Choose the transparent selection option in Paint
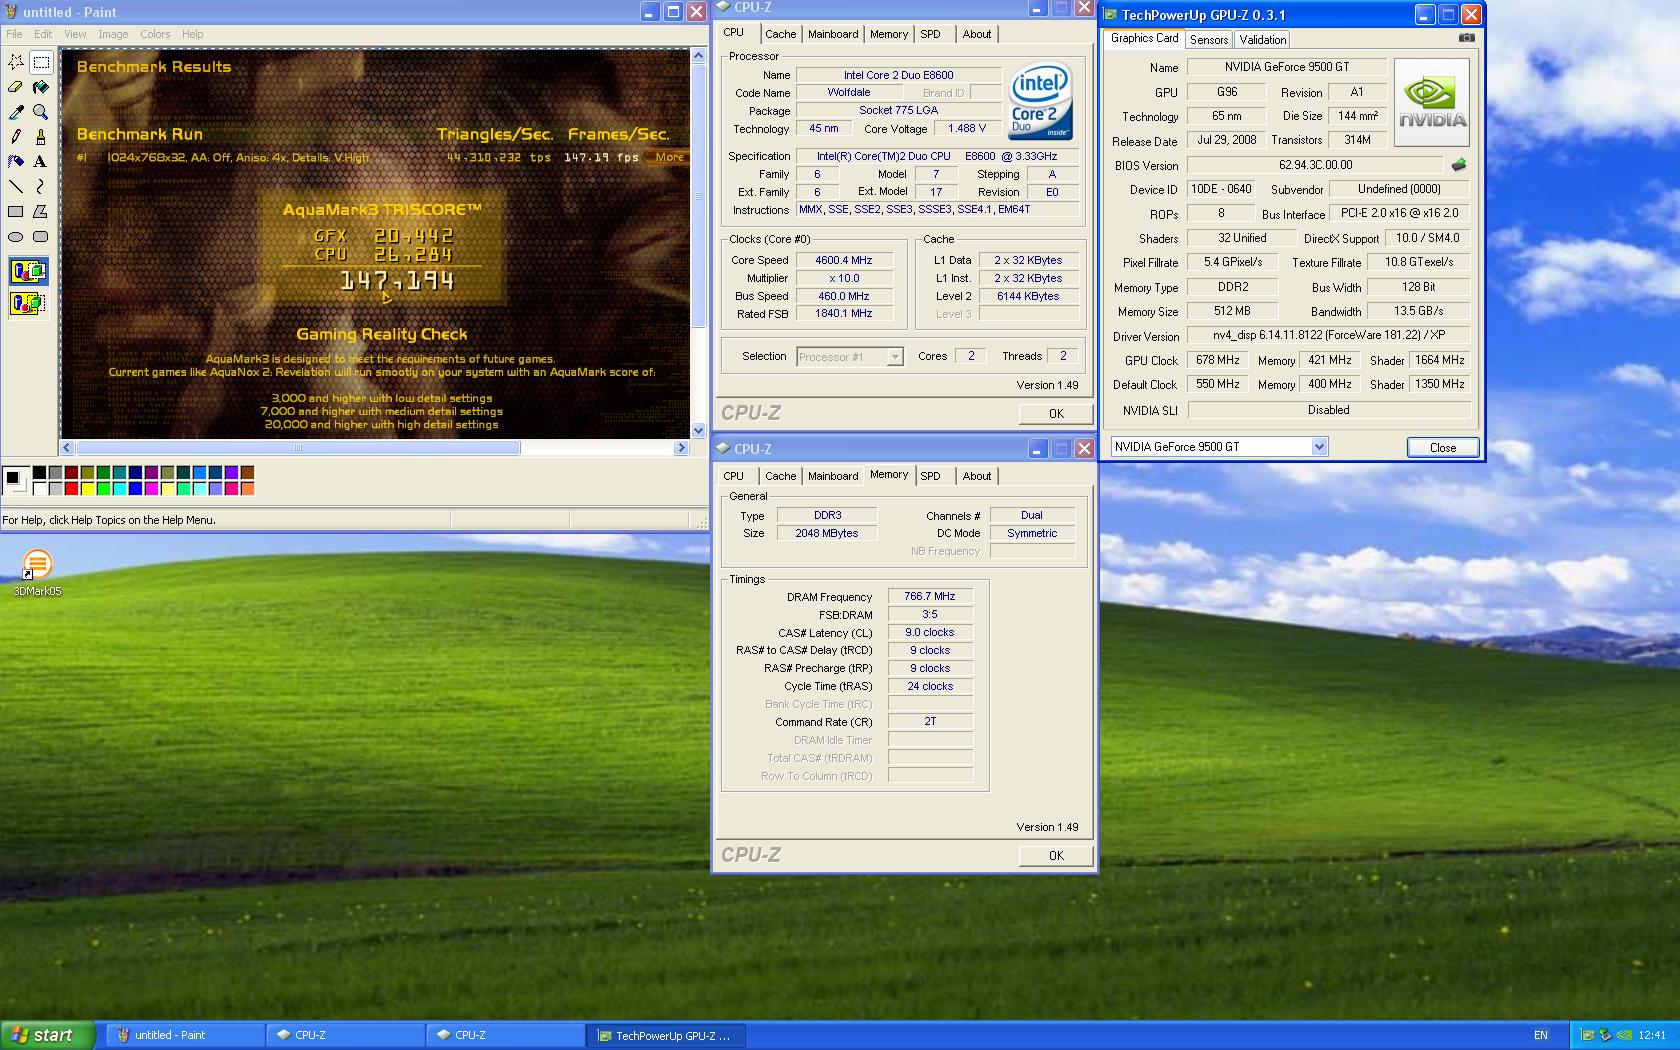1680x1050 pixels. (28, 303)
